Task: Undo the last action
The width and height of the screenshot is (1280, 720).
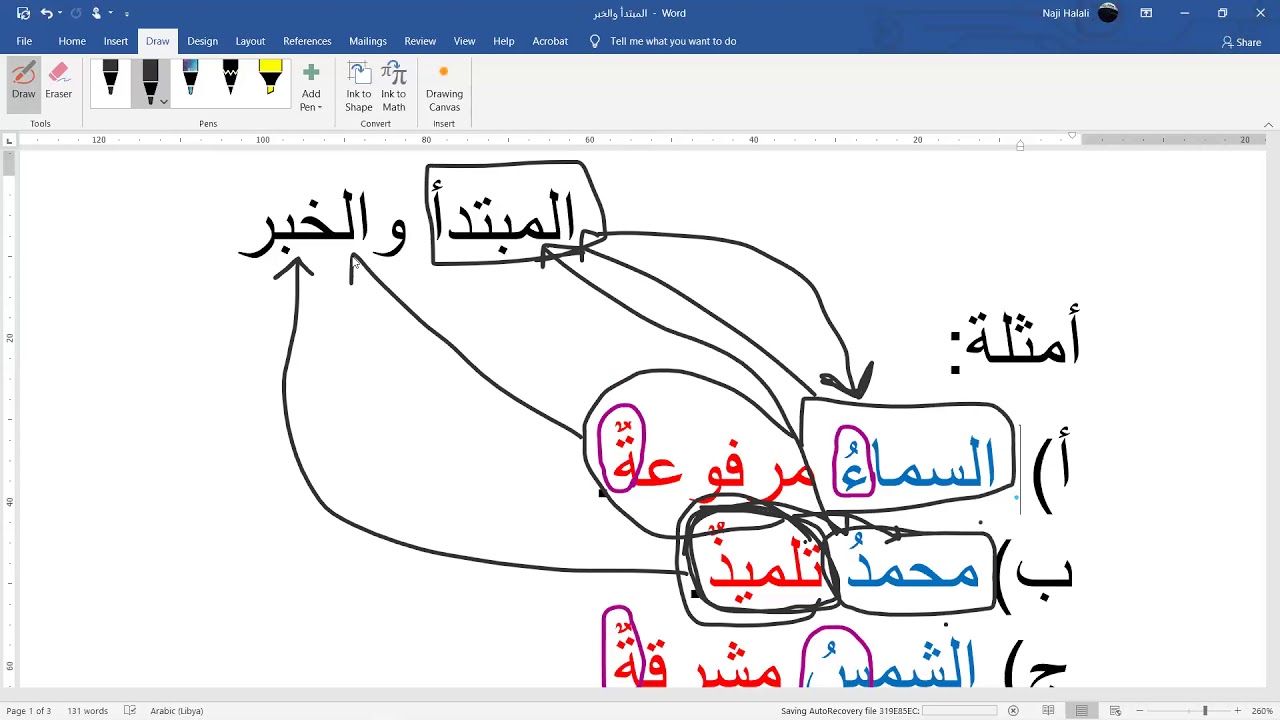Action: 46,13
